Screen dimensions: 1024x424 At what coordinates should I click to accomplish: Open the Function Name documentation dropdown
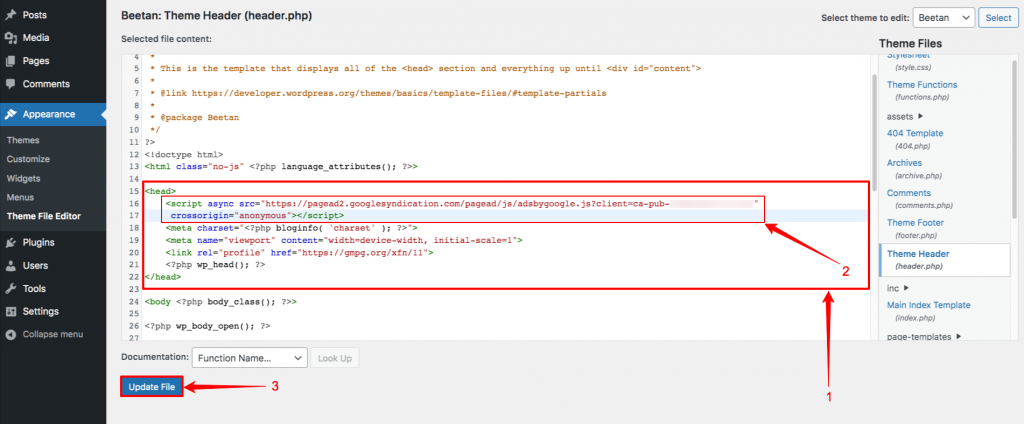[x=249, y=358]
